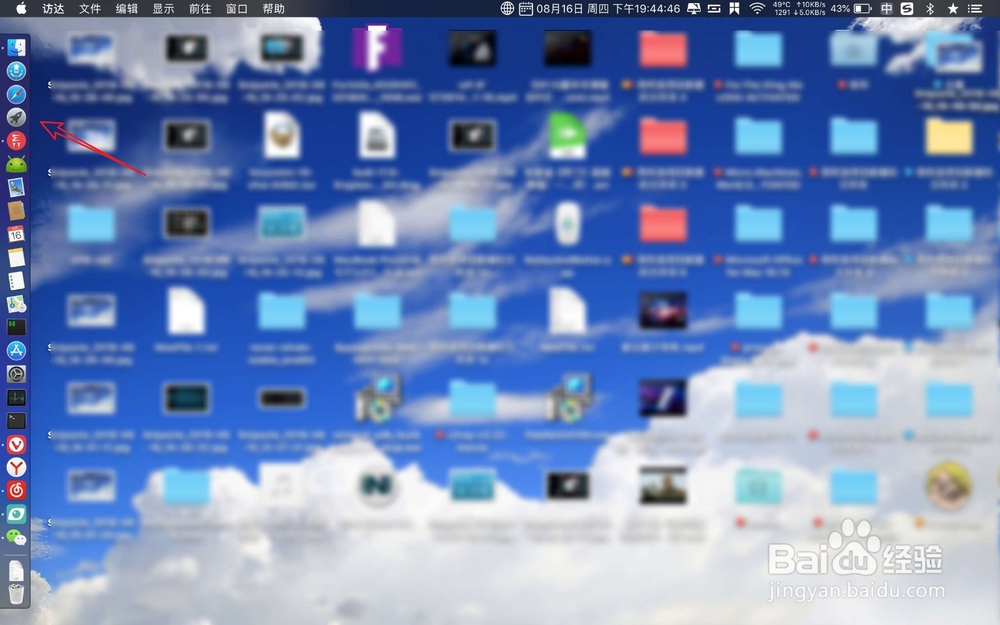Open the blue upload-arrow app below Finder

(x=16, y=71)
